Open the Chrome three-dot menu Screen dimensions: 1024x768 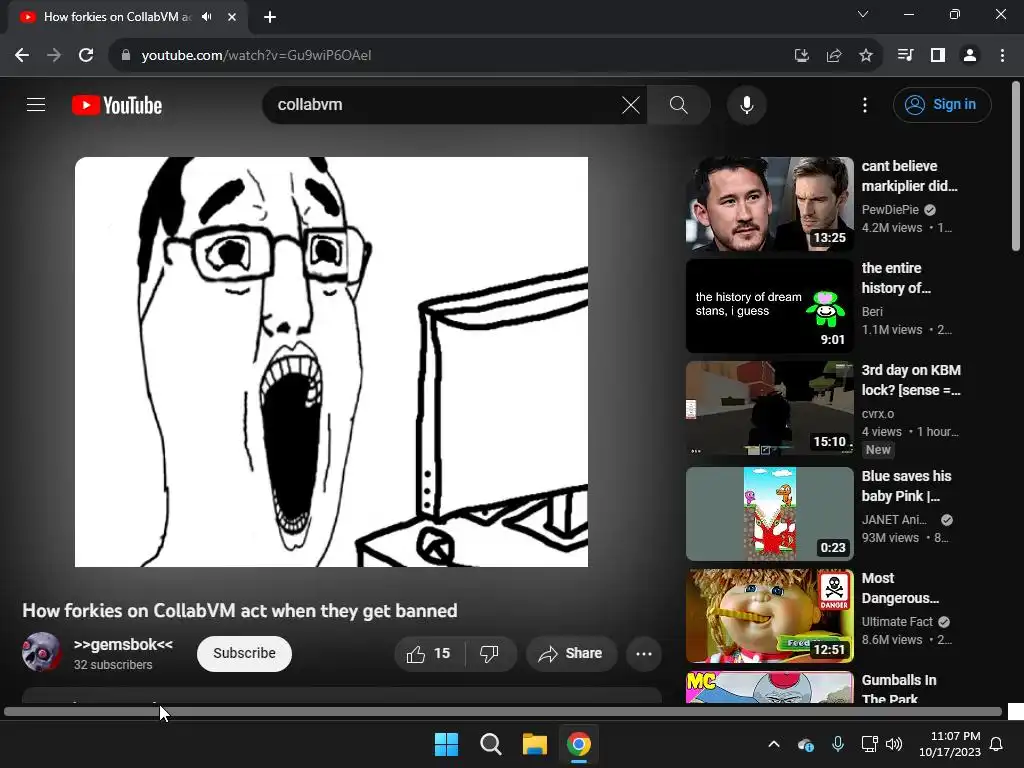tap(1002, 56)
